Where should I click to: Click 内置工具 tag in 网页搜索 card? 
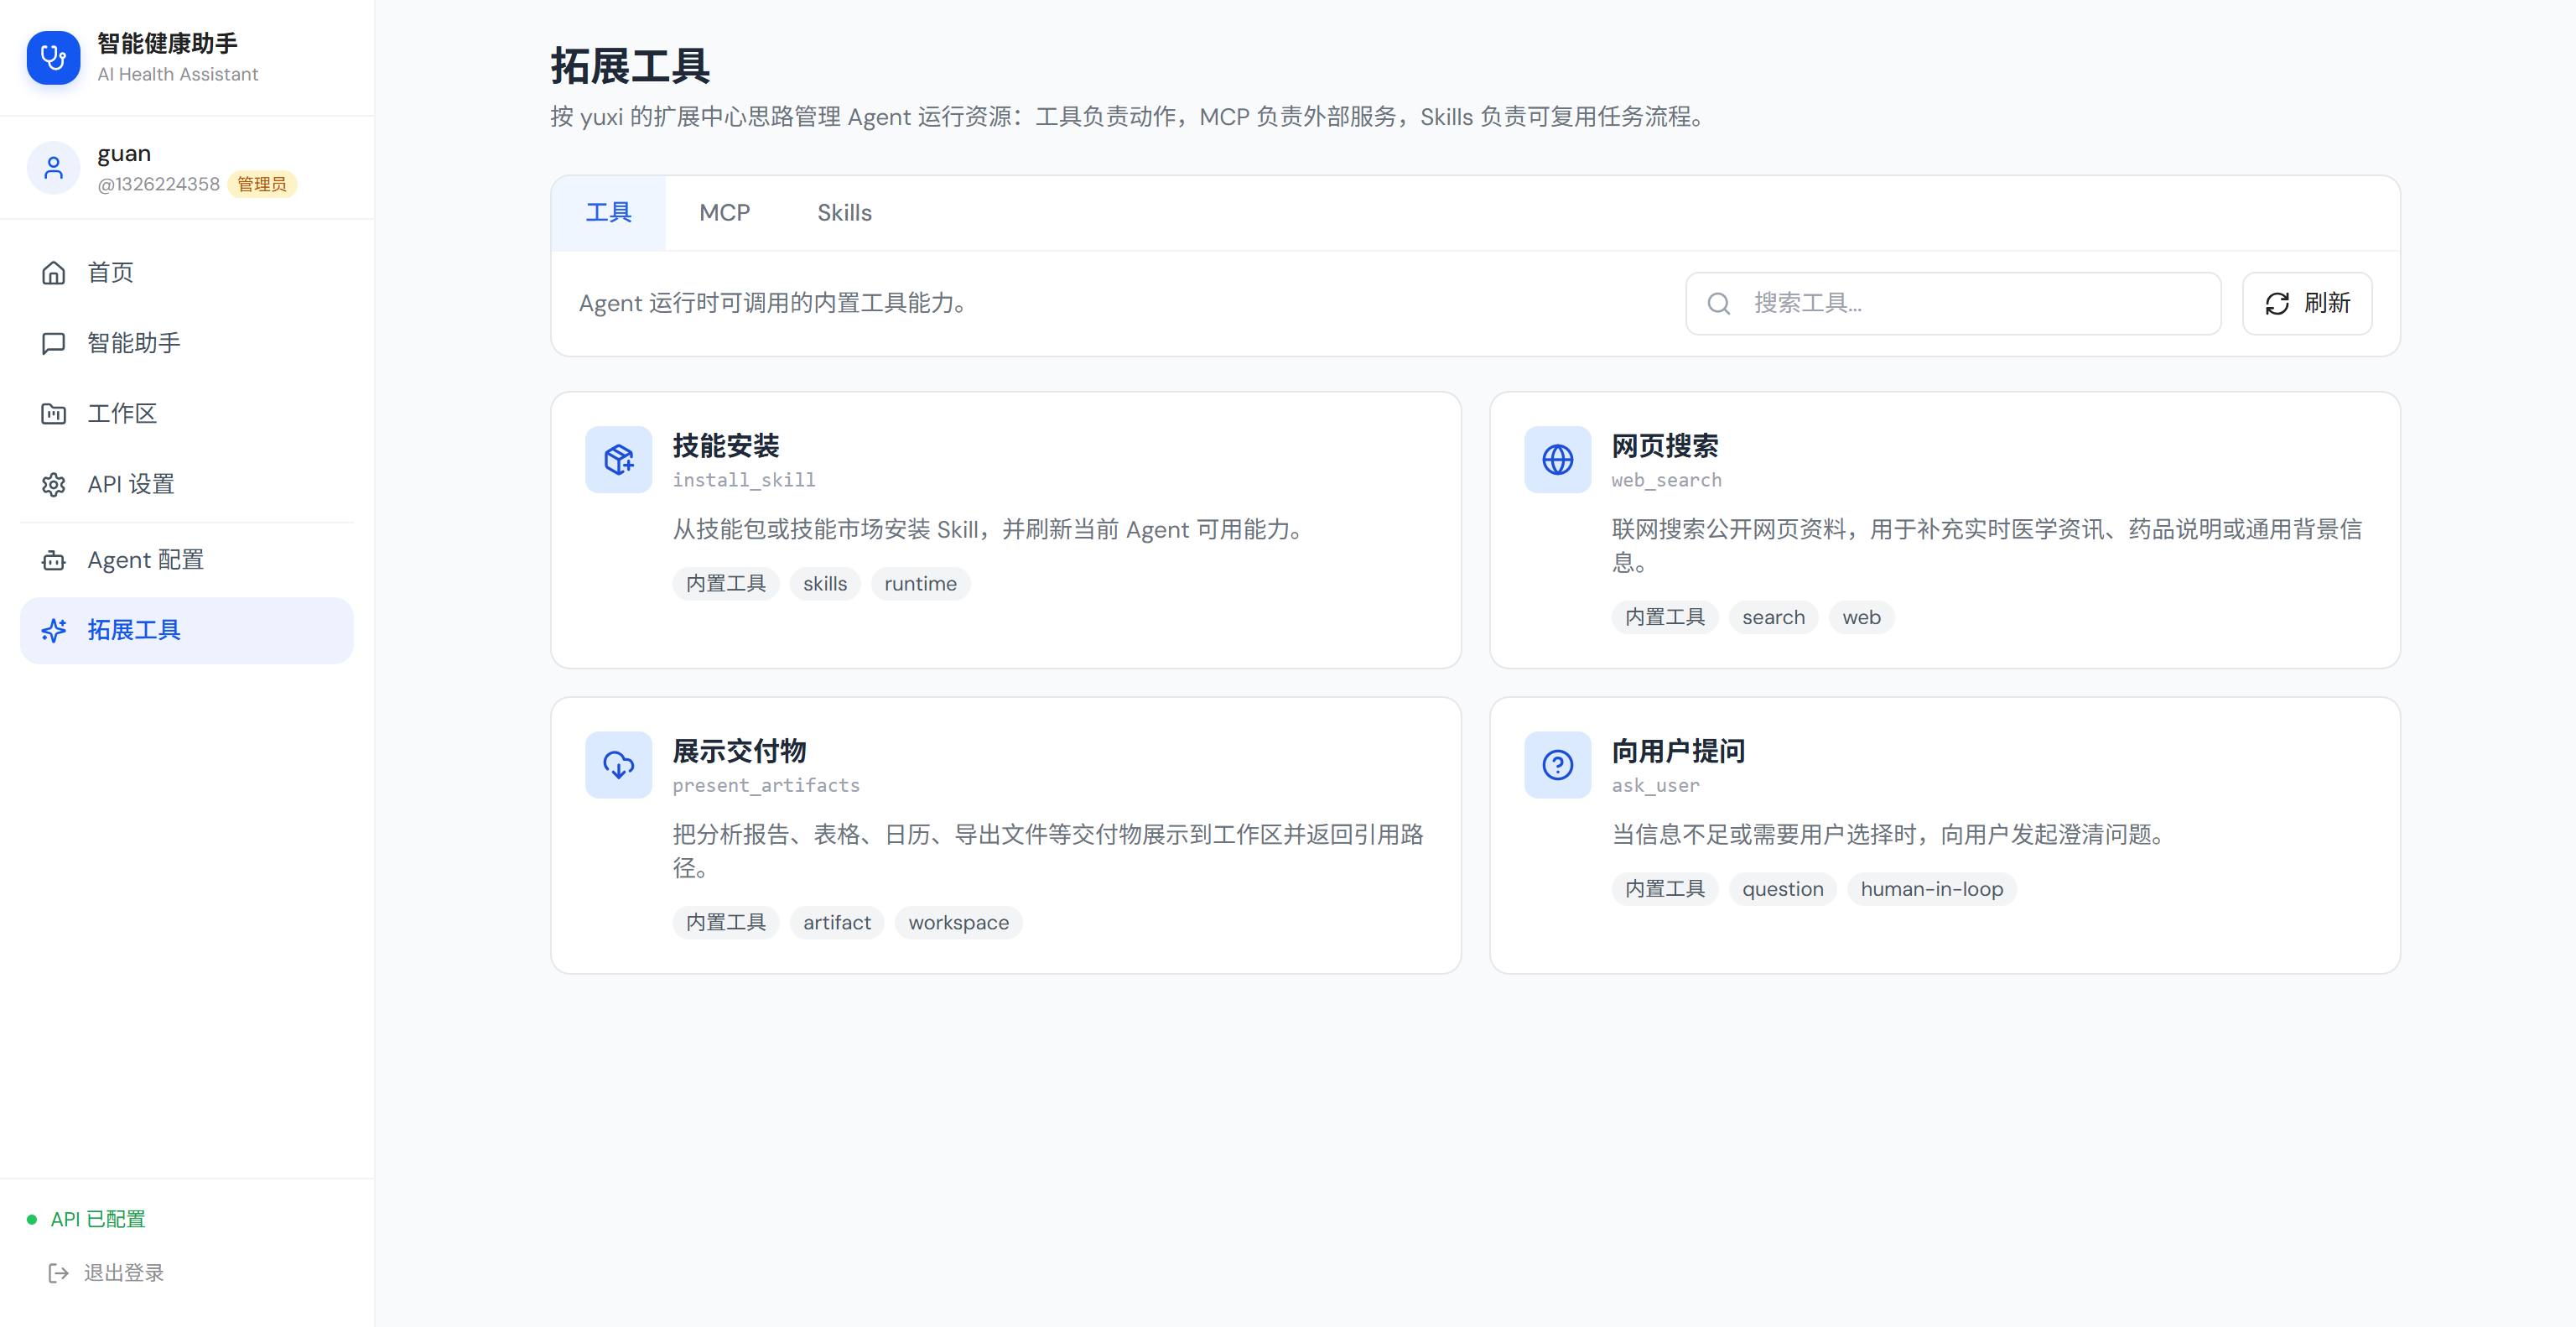(1664, 617)
